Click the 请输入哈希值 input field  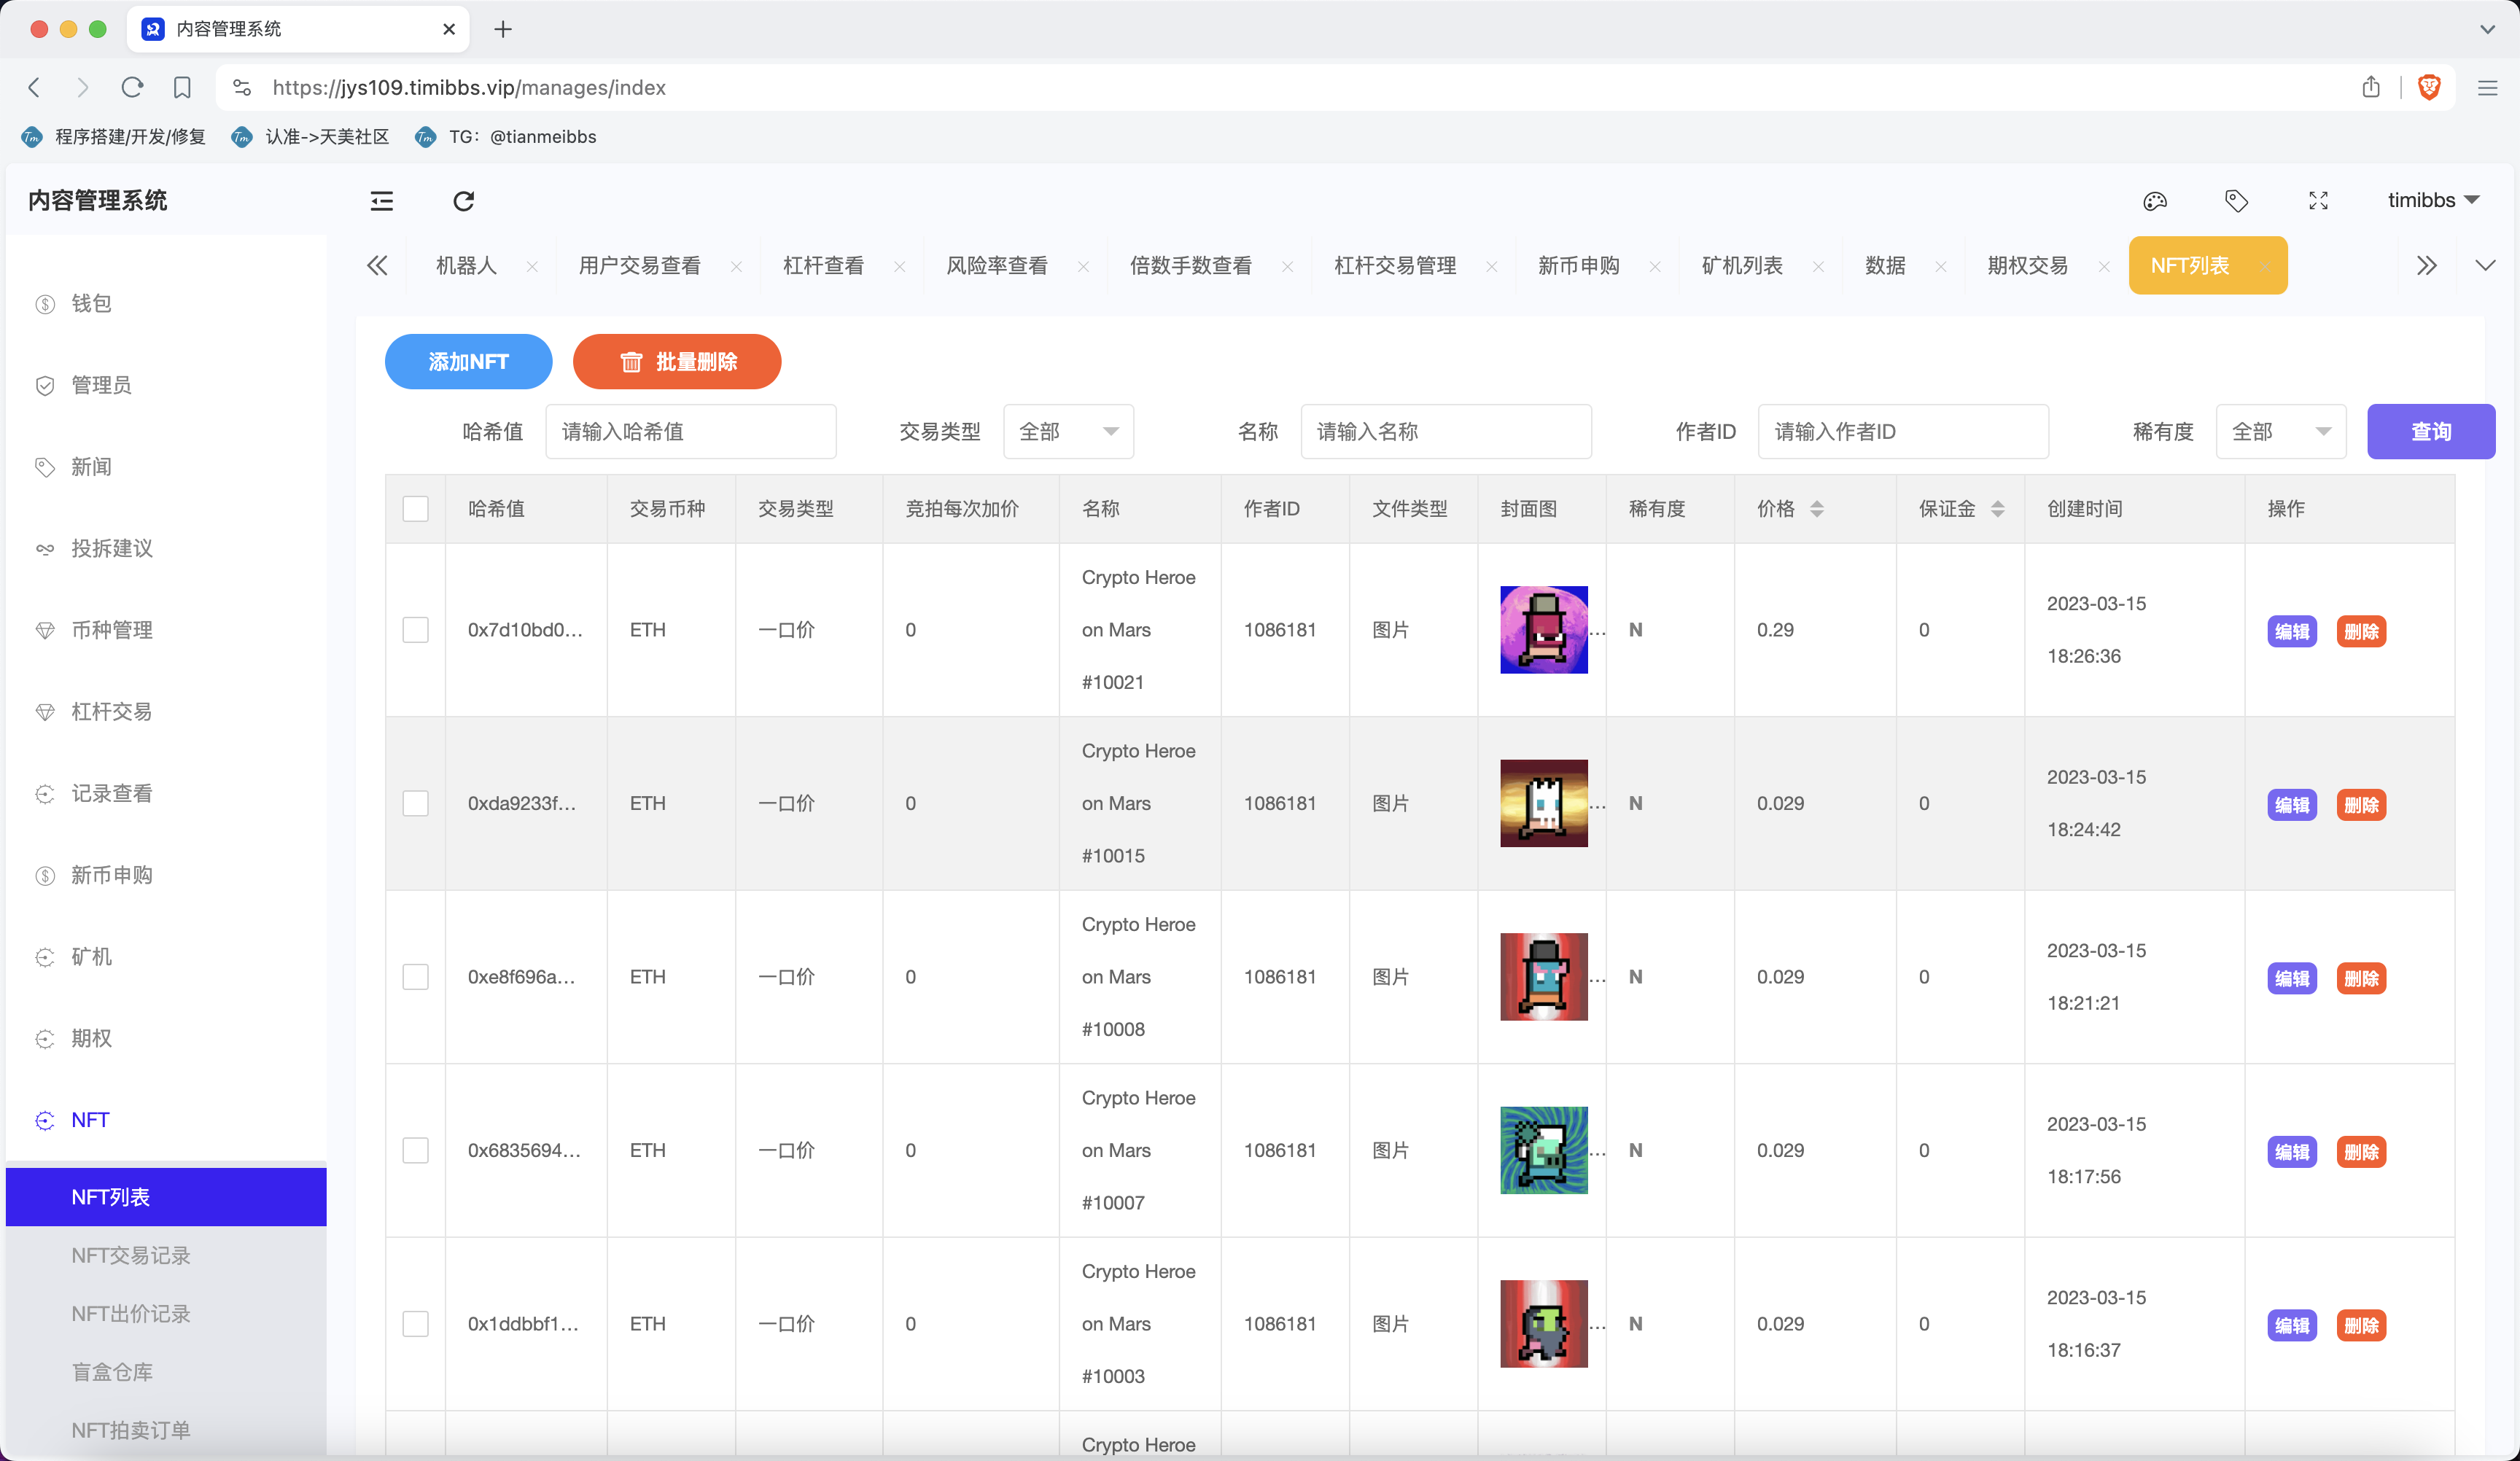pos(690,432)
